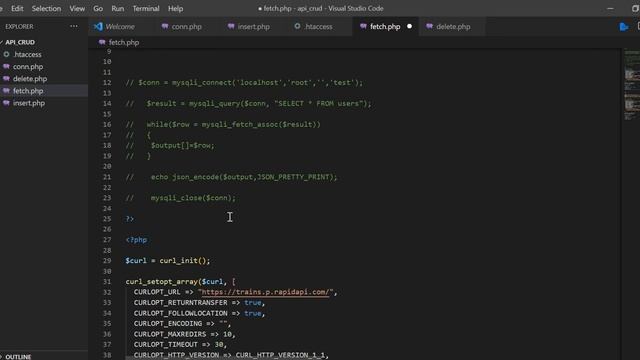Switch to the delete.php tab
This screenshot has height=360, width=640.
pyautogui.click(x=453, y=27)
